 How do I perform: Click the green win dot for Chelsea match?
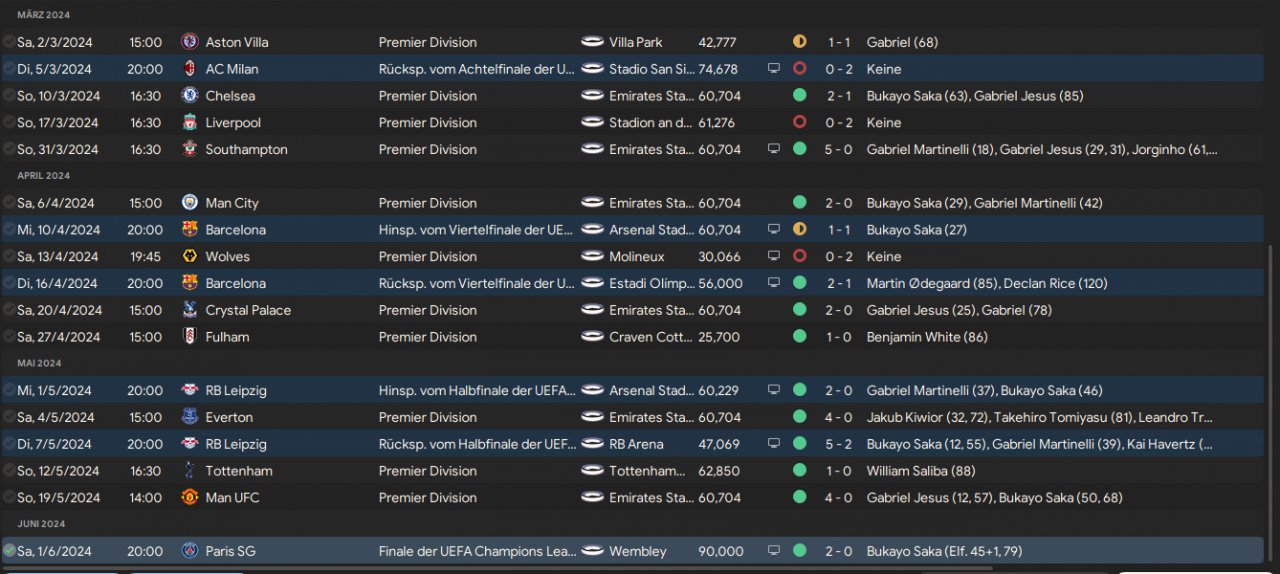click(x=799, y=96)
